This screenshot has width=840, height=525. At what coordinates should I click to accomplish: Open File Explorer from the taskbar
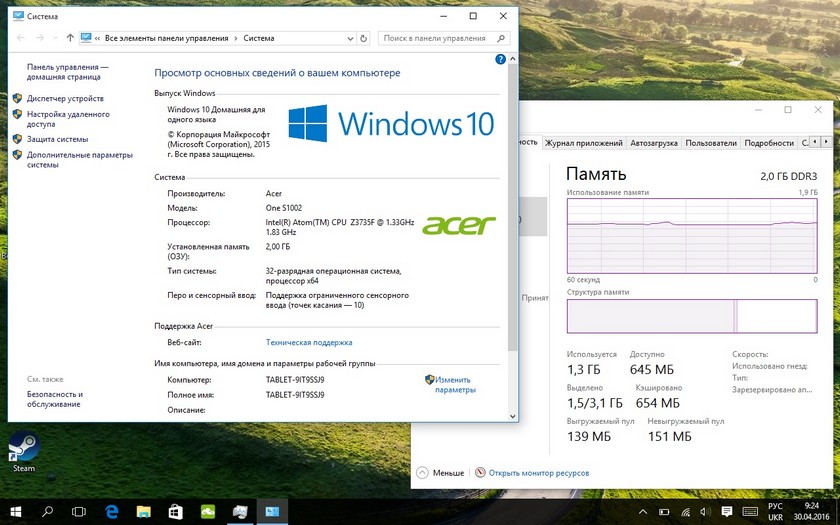coord(144,511)
